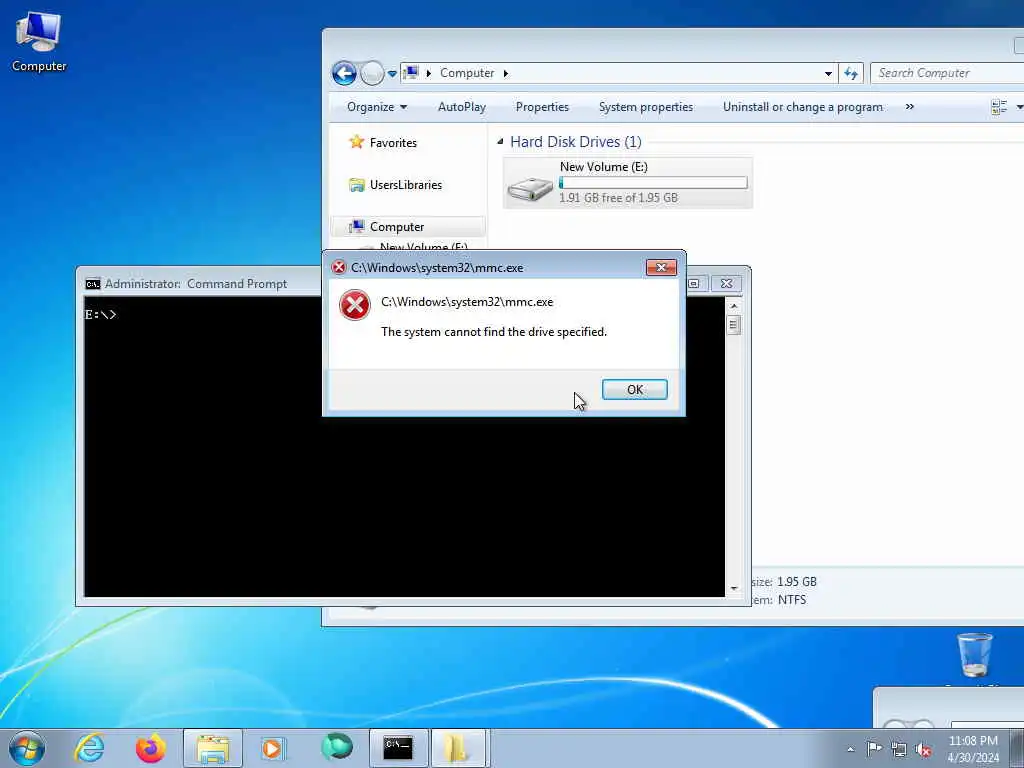Show more toolbar commands via double chevron
1024x768 pixels.
pyautogui.click(x=909, y=107)
